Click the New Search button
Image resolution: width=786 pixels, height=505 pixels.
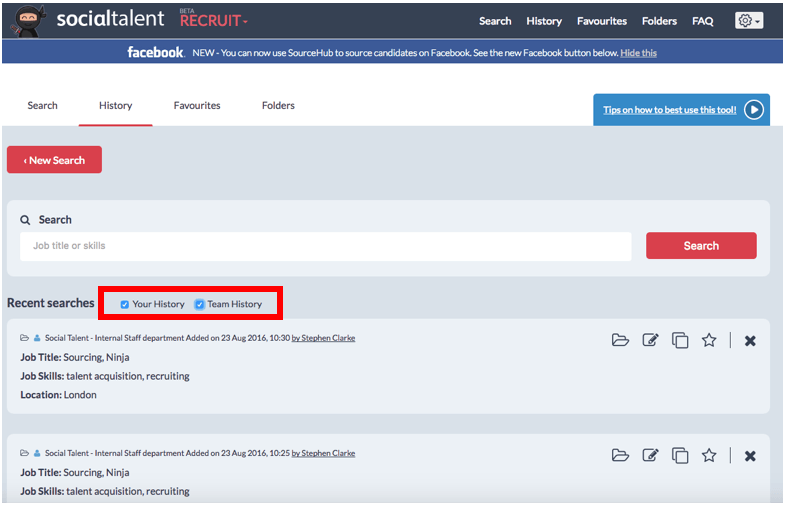(x=54, y=160)
